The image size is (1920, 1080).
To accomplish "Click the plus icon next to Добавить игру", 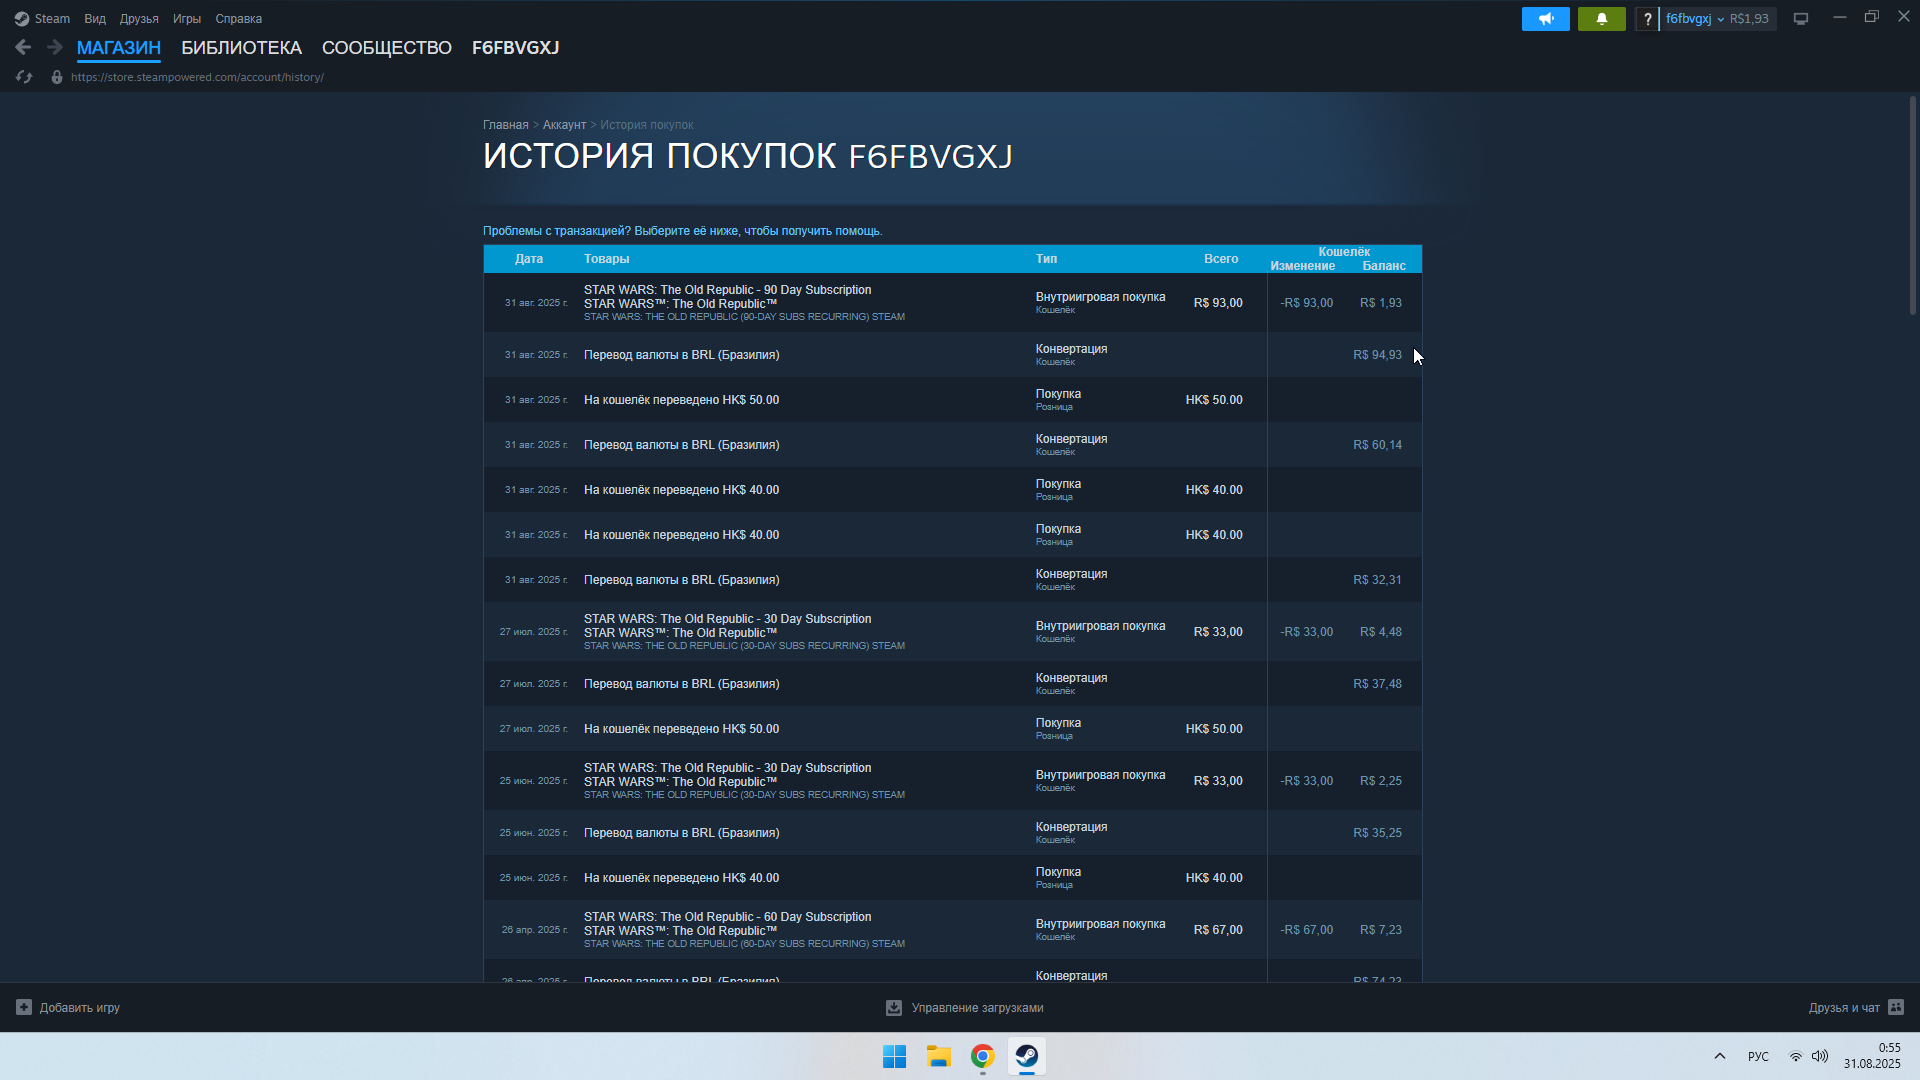I will (24, 1007).
